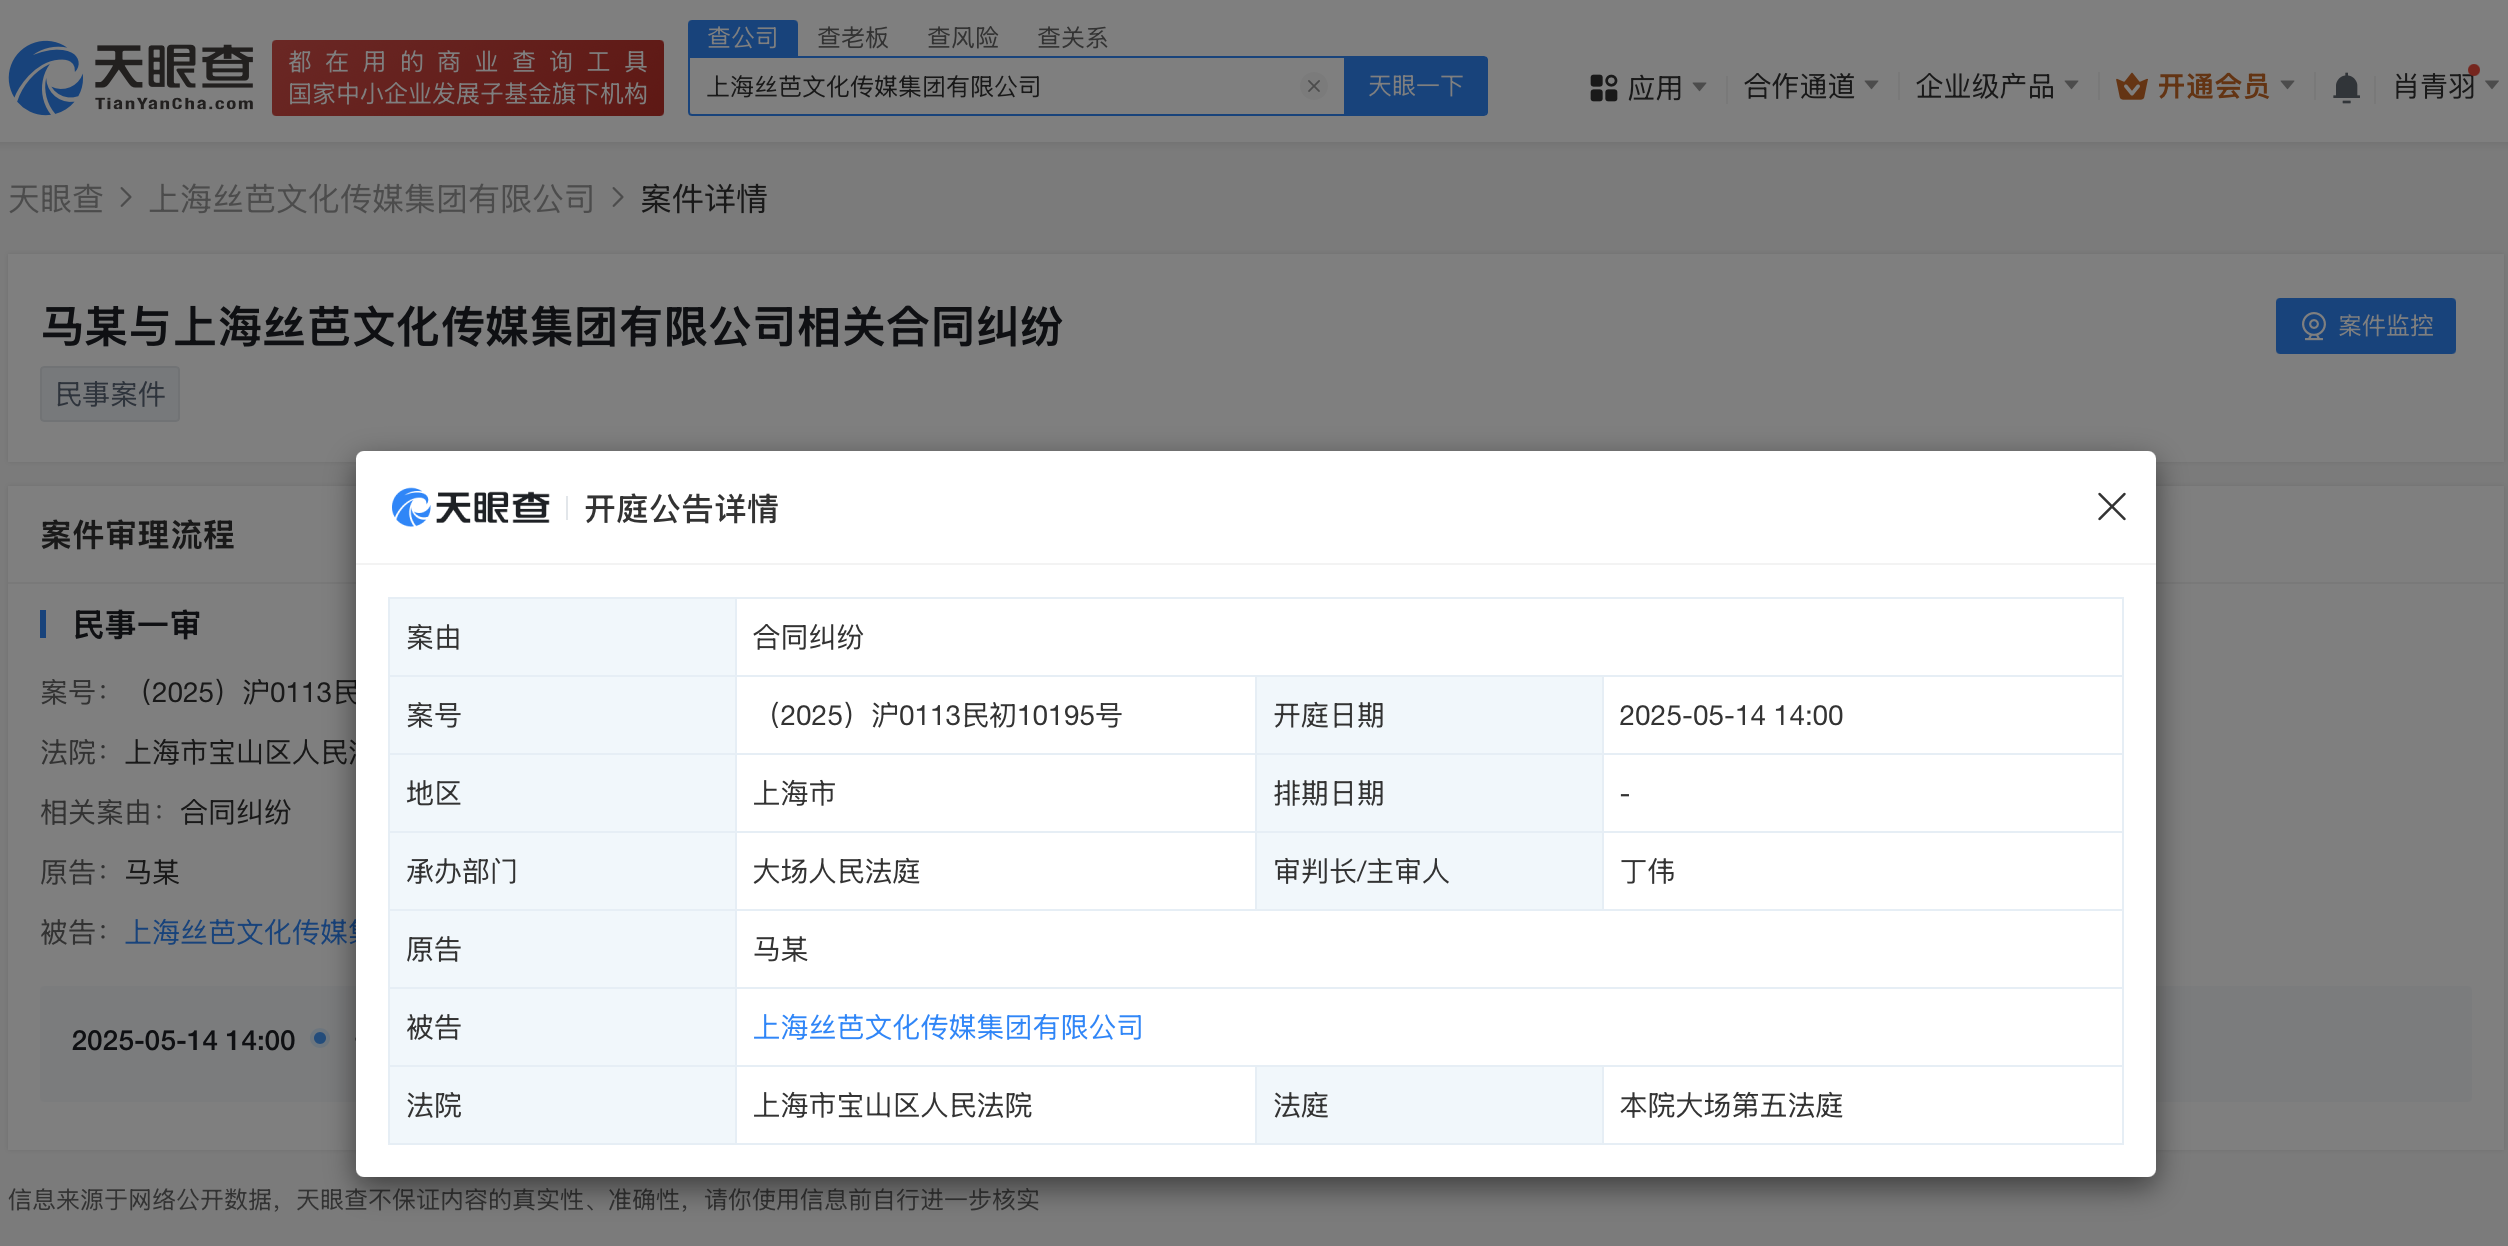
Task: Switch to the 查风险 tab
Action: tap(962, 38)
